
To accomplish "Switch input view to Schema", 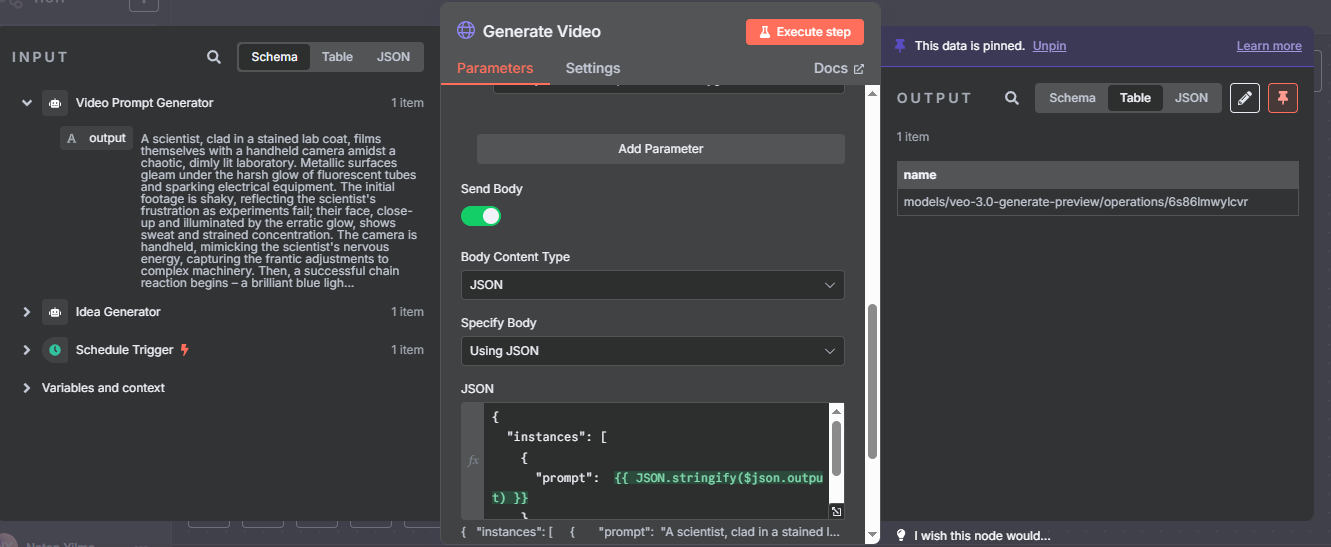I will [x=274, y=57].
